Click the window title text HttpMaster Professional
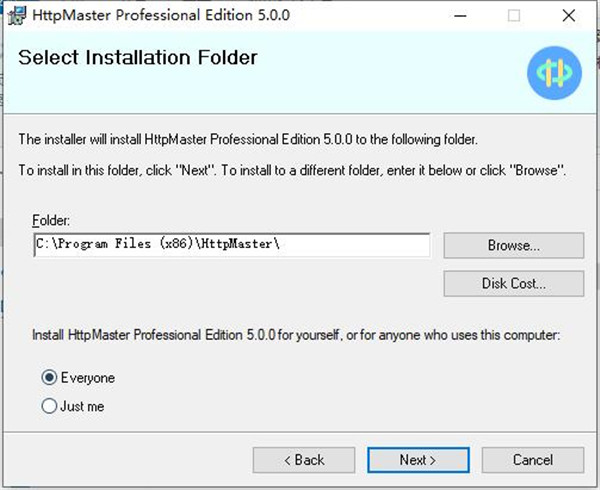The image size is (600, 490). 116,15
